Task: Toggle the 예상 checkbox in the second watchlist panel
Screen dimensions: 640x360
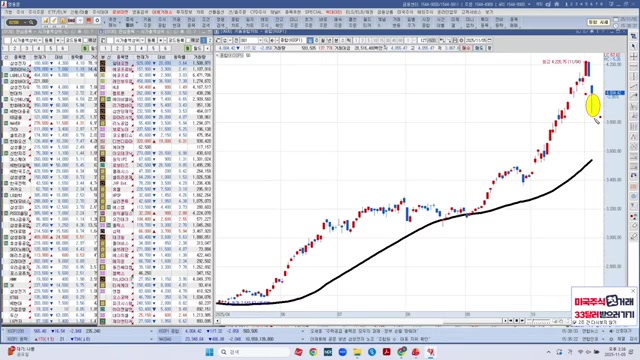Action: [x=189, y=40]
